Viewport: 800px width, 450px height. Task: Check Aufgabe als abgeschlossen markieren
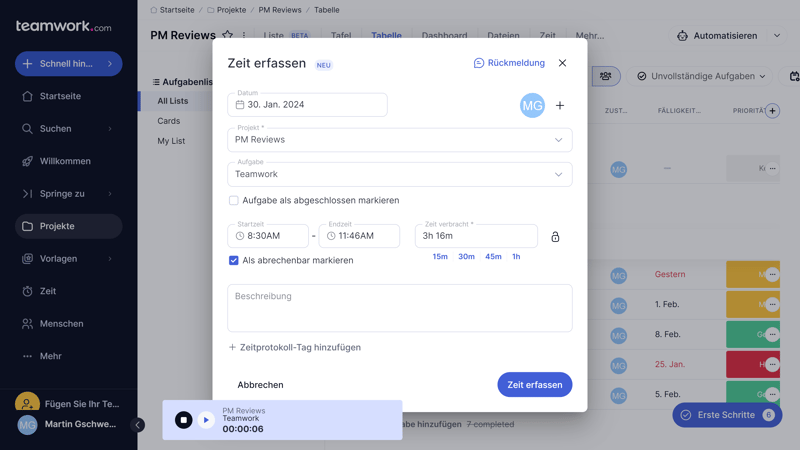[234, 201]
